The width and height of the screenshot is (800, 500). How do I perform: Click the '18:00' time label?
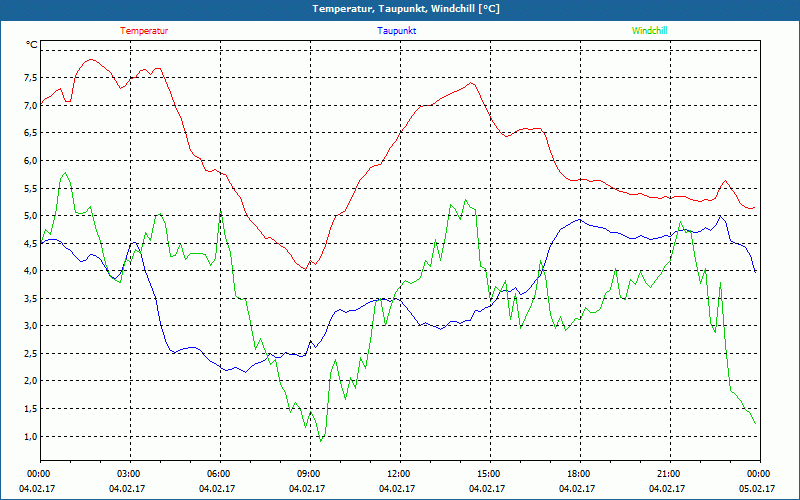(x=580, y=474)
